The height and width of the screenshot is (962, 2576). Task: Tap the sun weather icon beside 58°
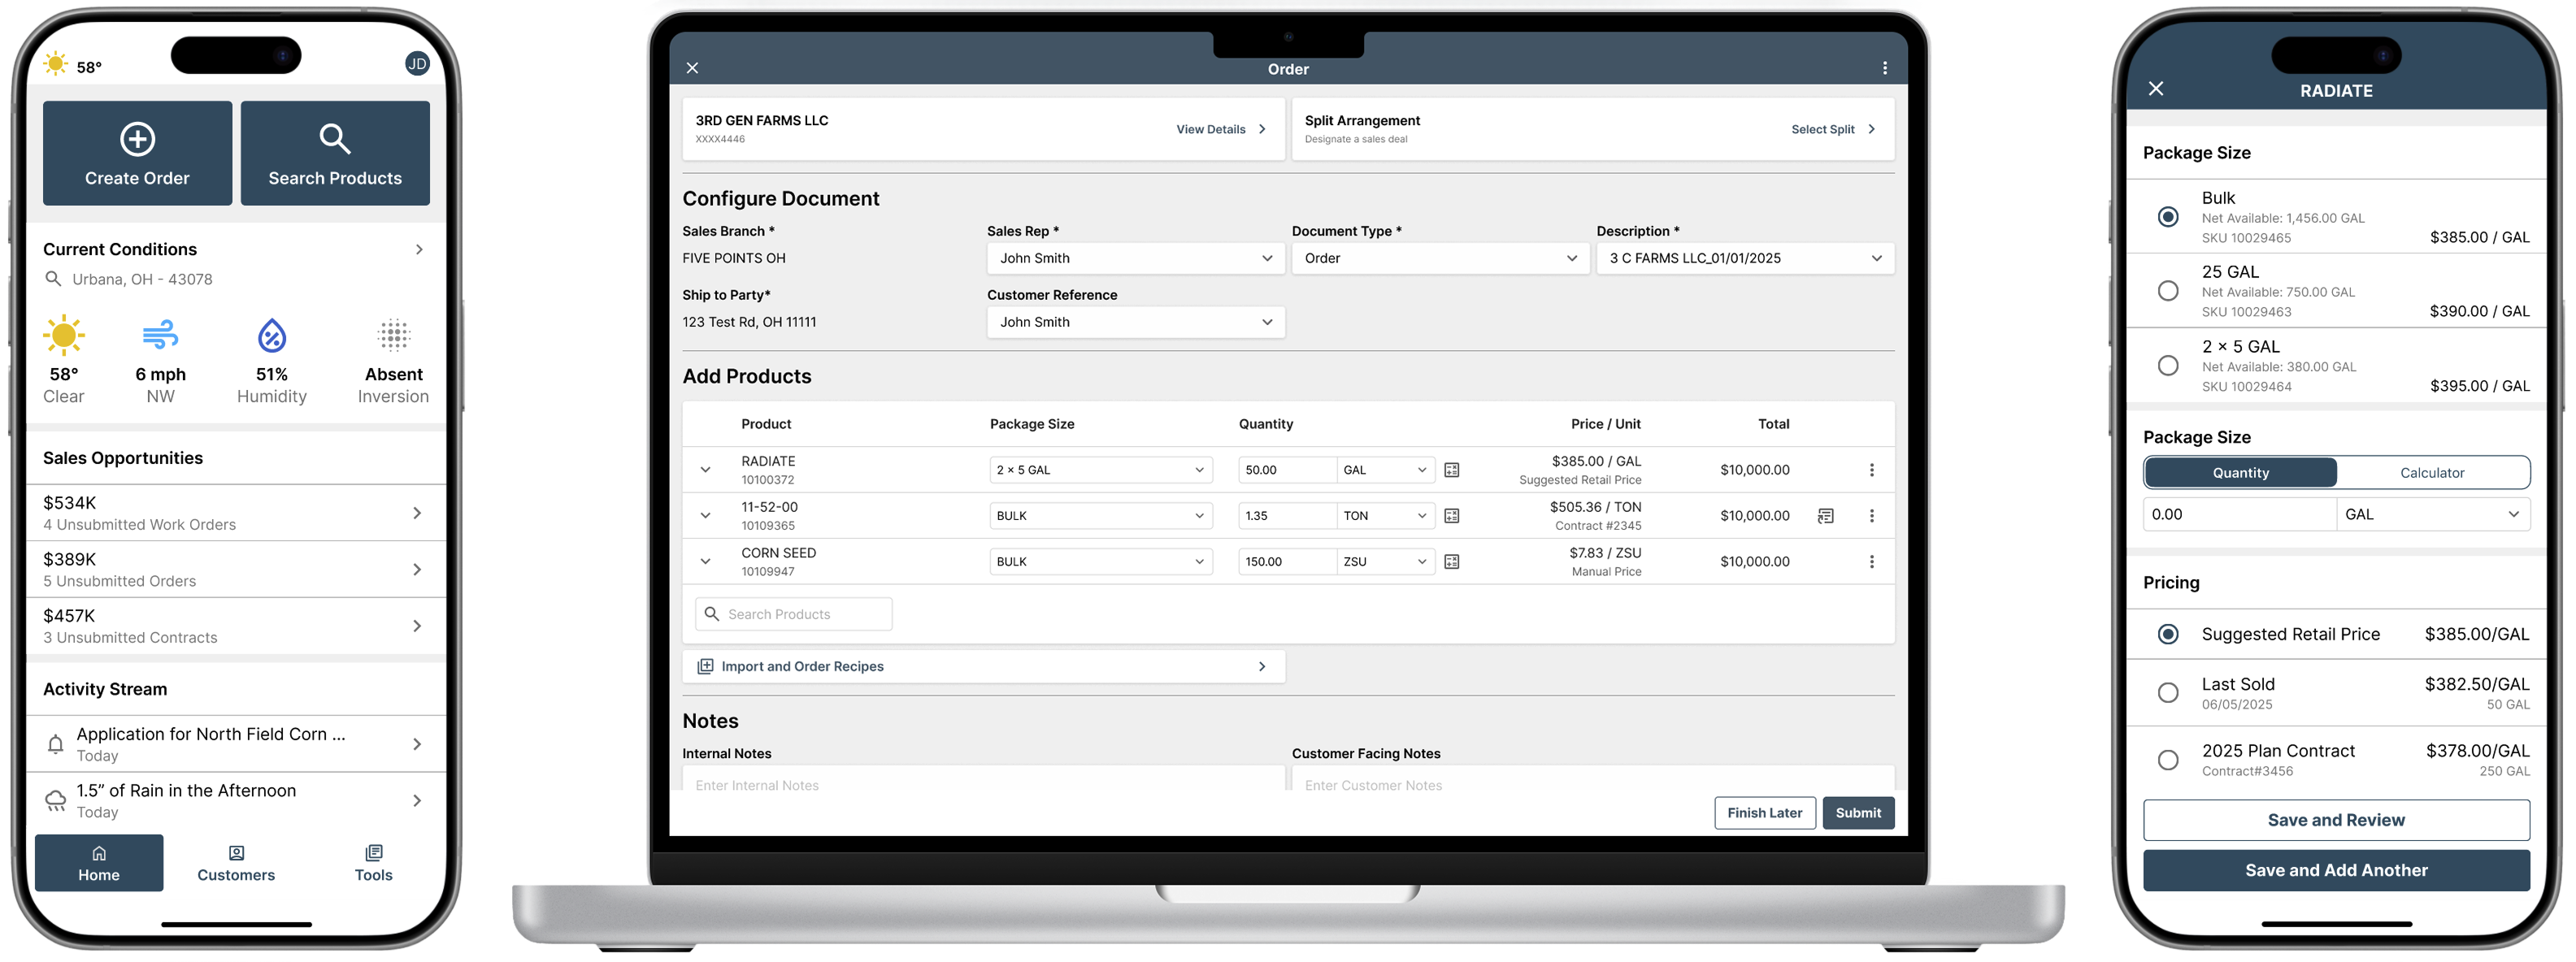point(56,64)
